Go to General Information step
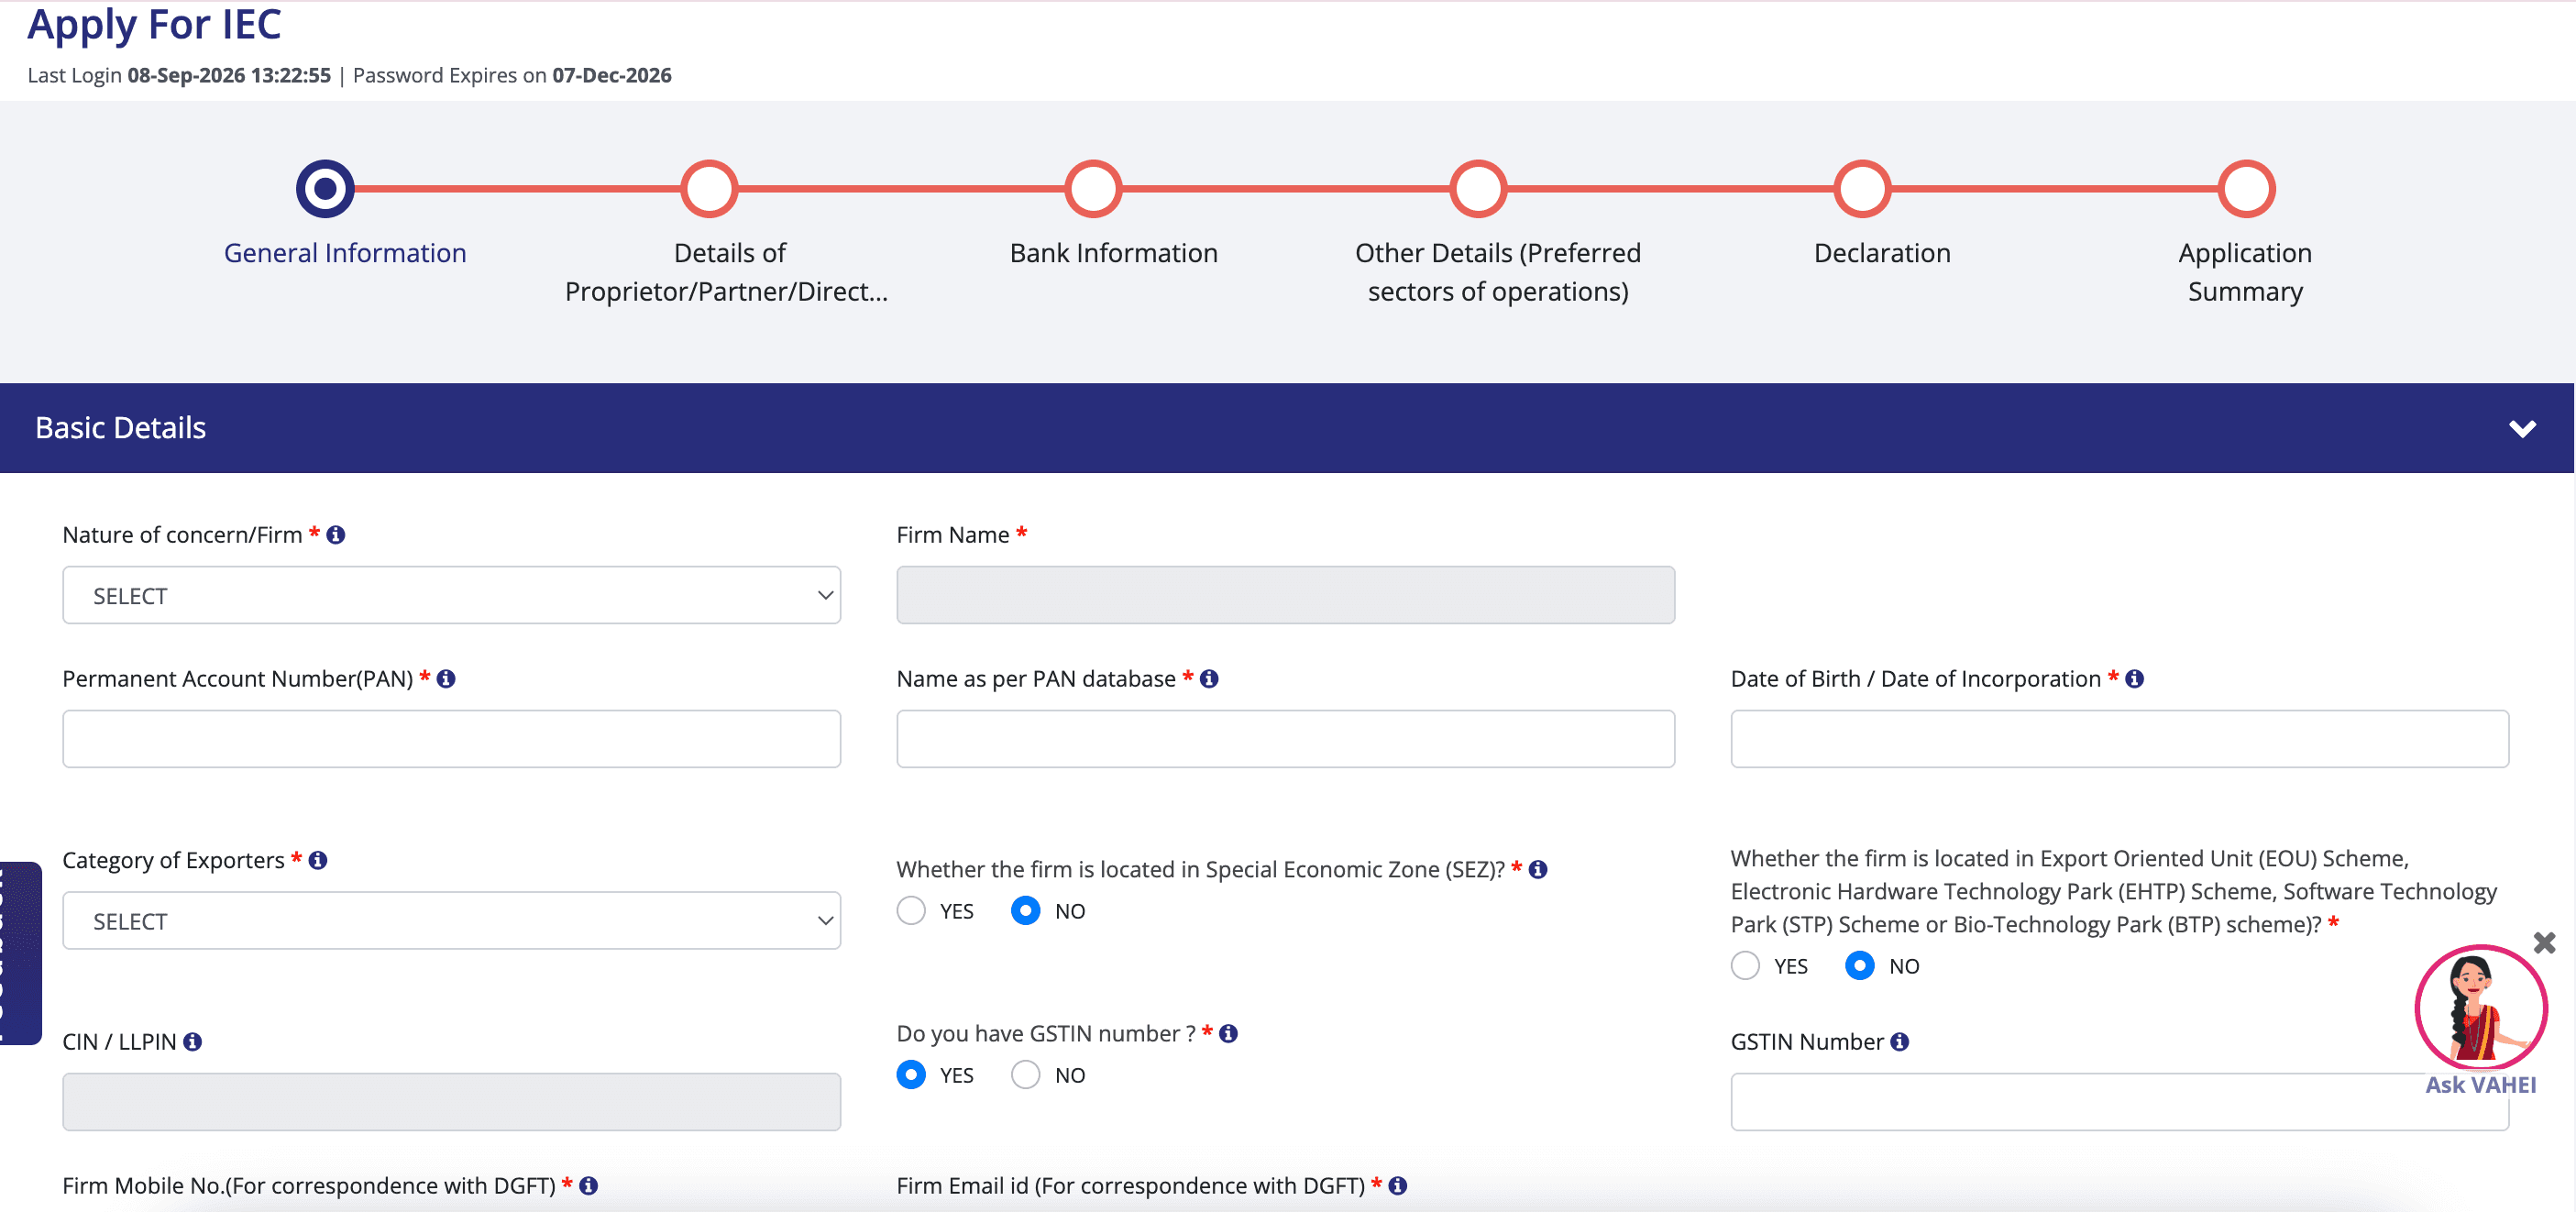 coord(325,189)
